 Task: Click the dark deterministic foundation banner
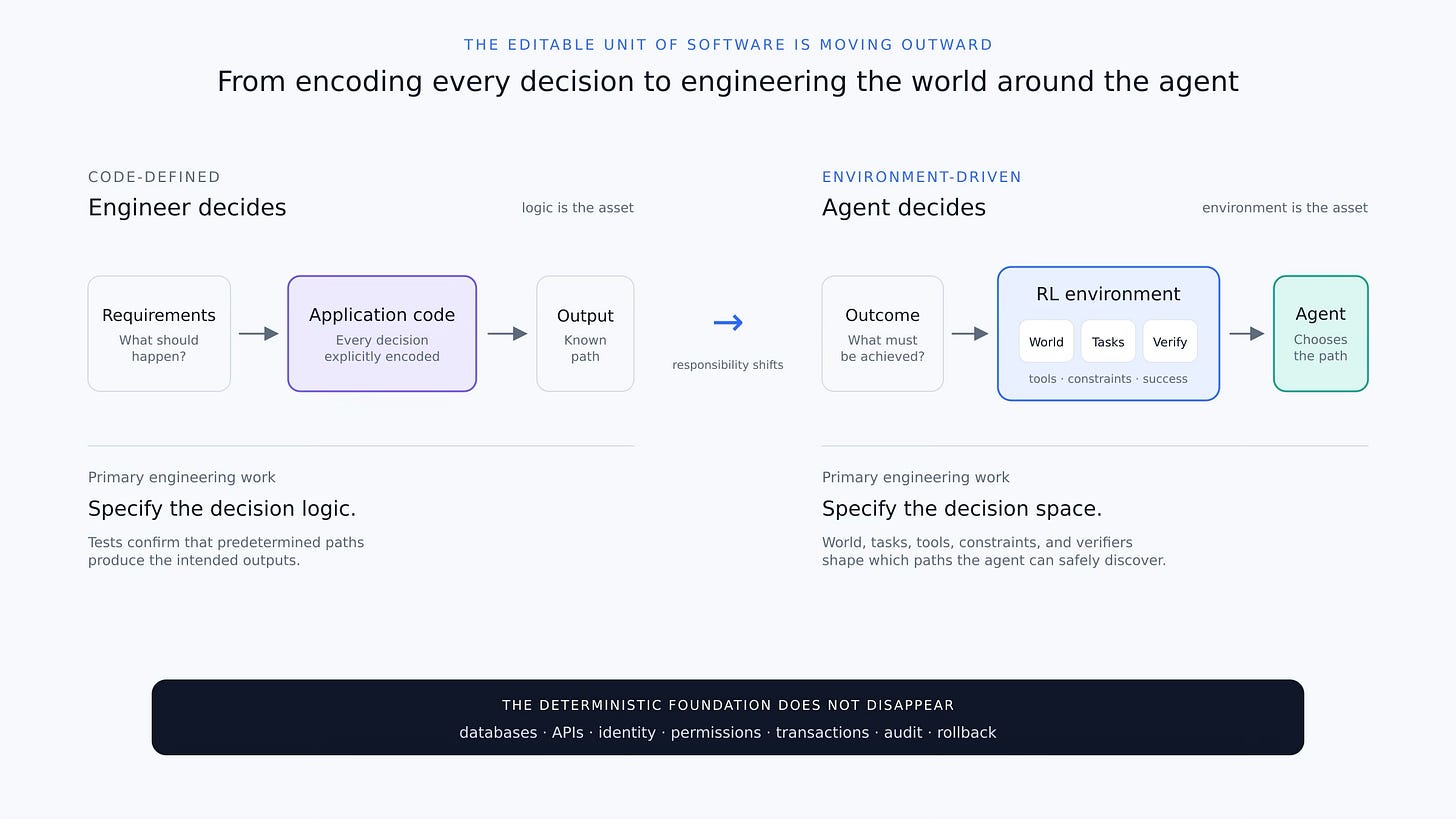(728, 717)
